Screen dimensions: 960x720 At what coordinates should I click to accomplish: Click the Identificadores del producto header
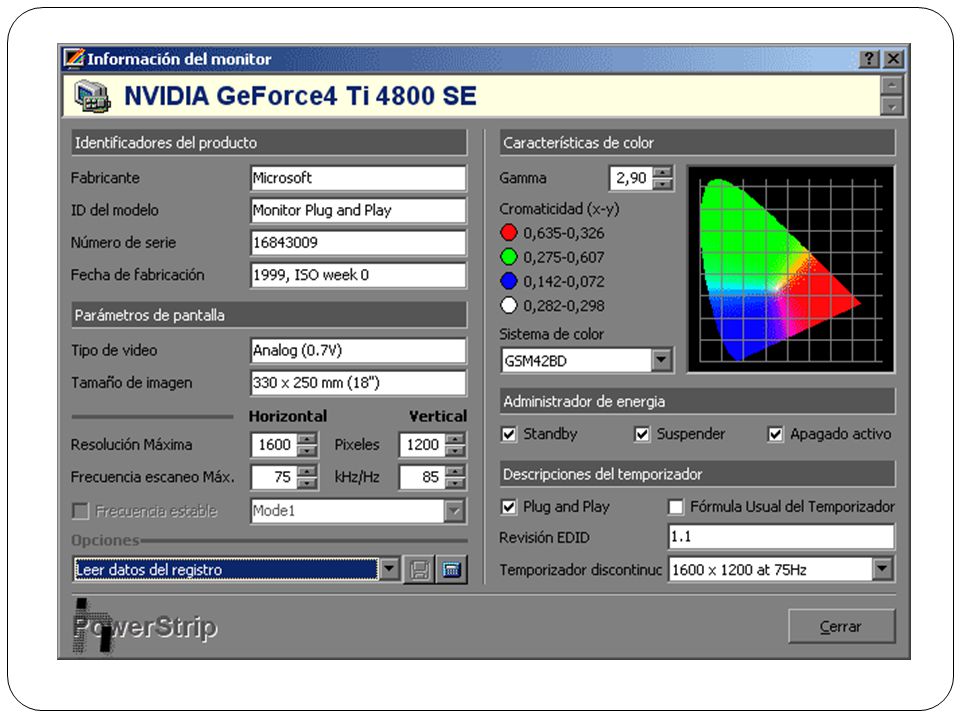tap(269, 143)
